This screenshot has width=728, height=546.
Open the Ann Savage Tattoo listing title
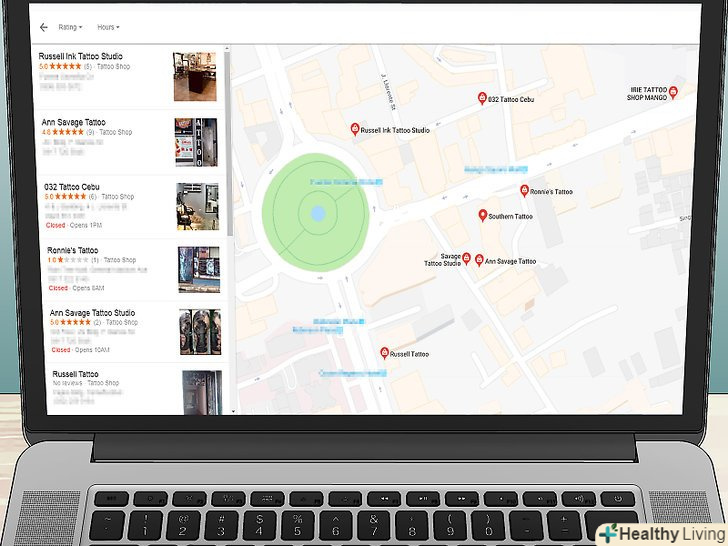pos(73,122)
